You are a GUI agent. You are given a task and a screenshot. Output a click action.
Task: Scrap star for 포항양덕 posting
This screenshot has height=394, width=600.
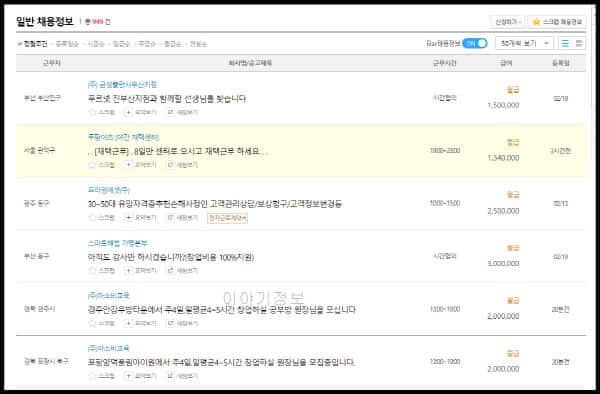[92, 376]
